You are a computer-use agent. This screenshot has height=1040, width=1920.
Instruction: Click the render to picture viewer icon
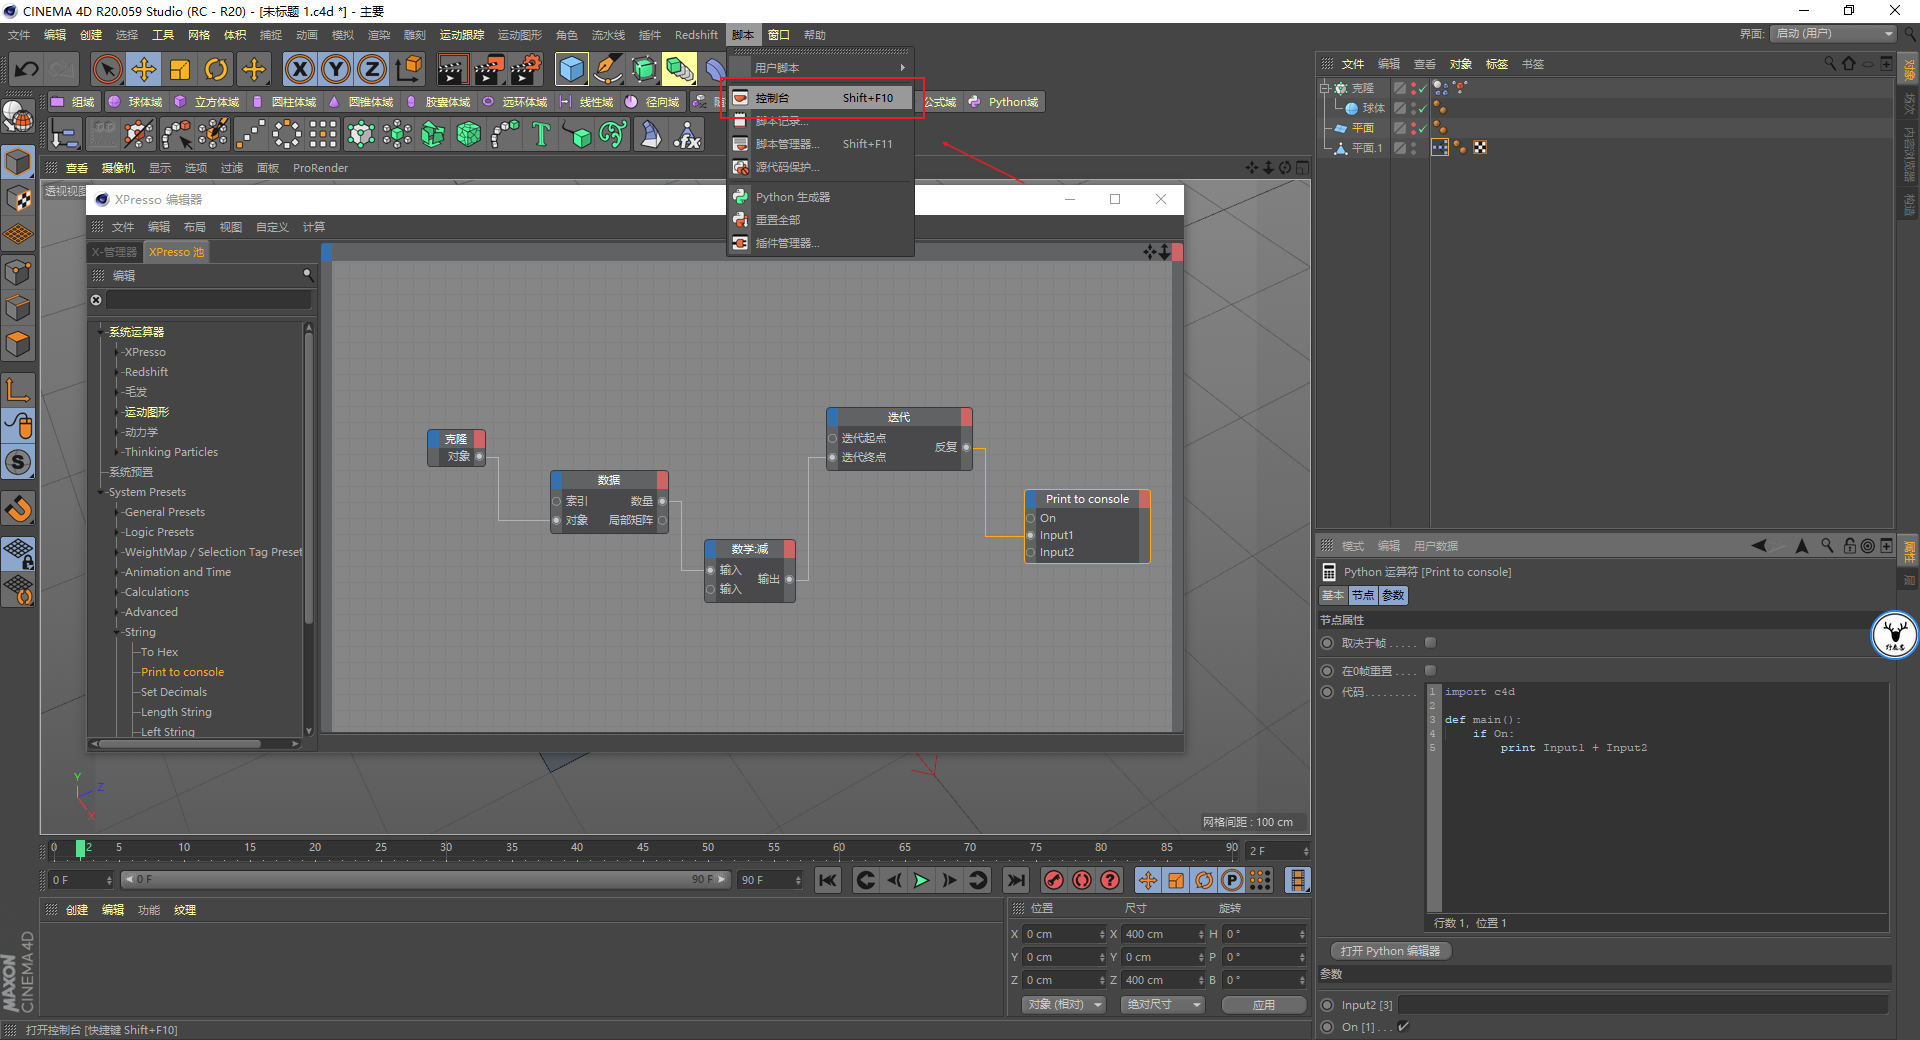pos(489,69)
